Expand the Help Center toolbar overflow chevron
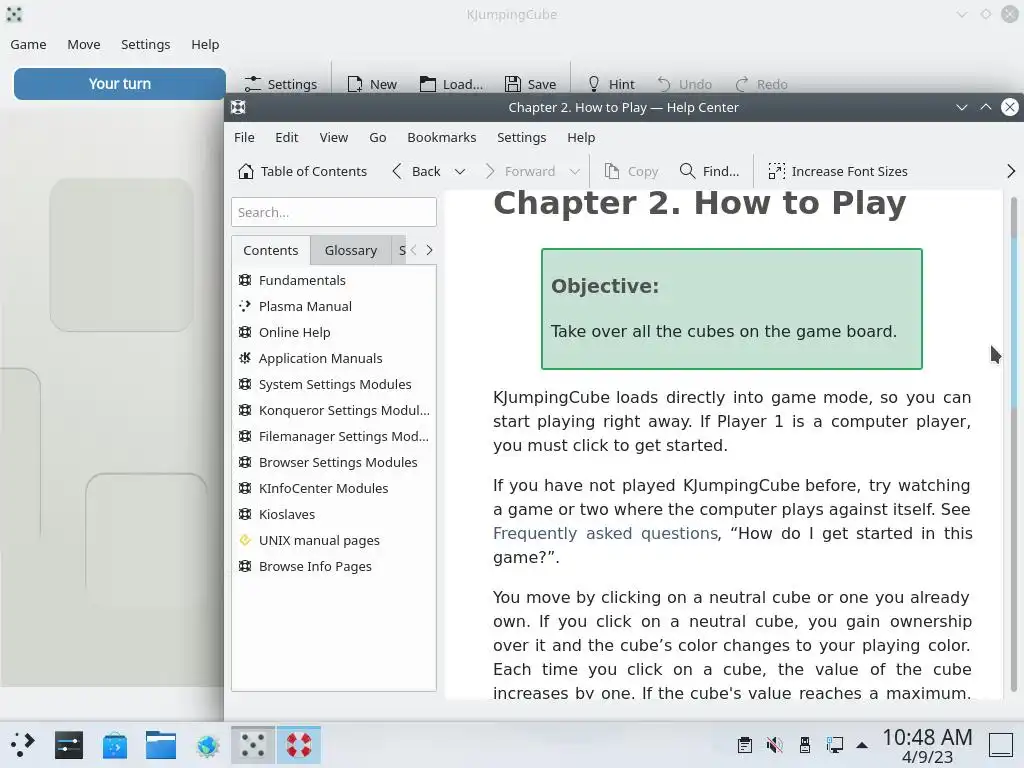Screen dimensions: 1024x768 tap(1011, 171)
